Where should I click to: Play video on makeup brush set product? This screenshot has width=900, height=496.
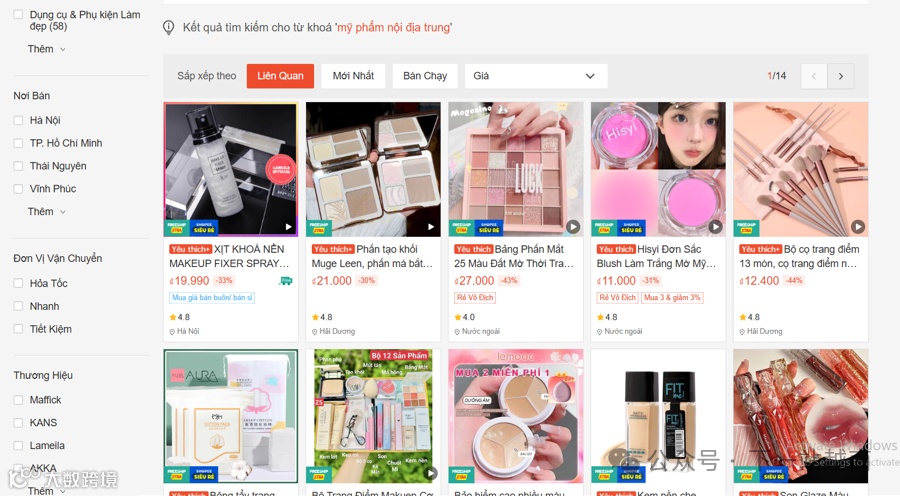pos(858,227)
